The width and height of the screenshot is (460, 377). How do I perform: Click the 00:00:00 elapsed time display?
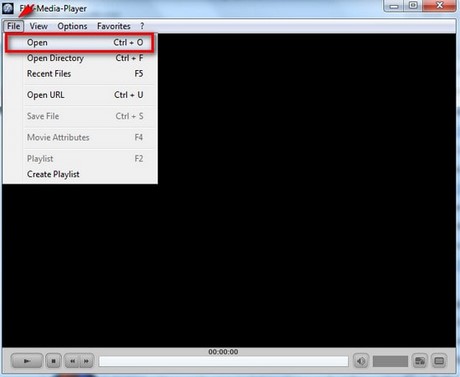pos(223,352)
